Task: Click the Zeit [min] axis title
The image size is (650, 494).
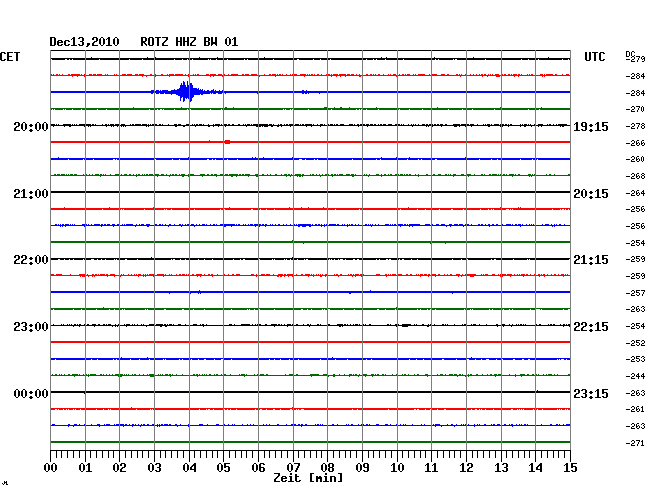Action: [x=308, y=478]
